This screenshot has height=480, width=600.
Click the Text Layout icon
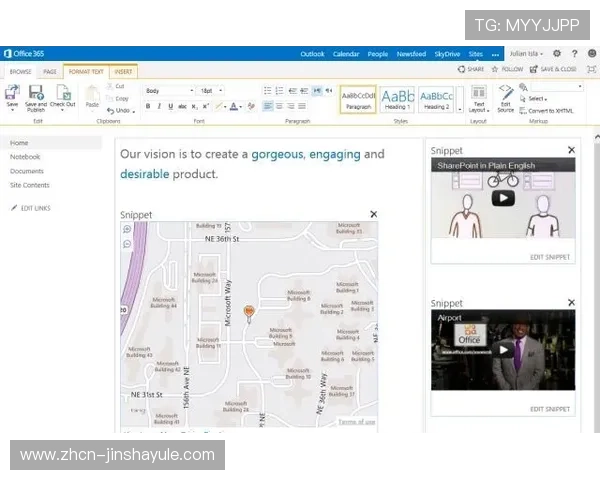[x=479, y=92]
